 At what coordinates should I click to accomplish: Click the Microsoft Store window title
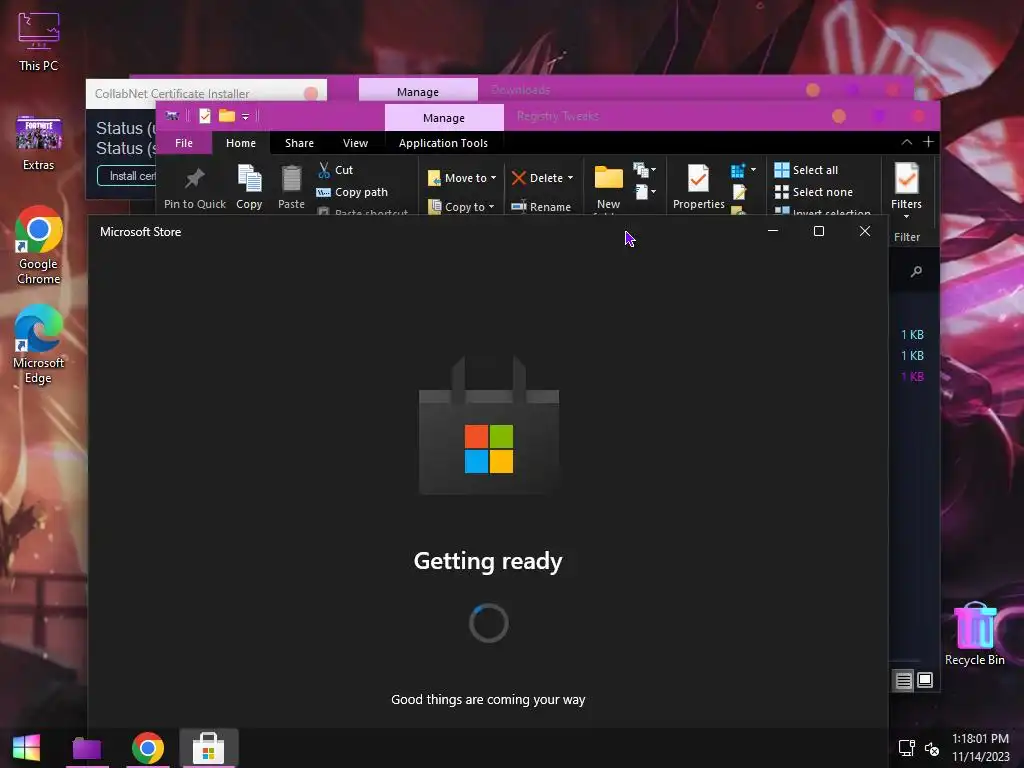[x=140, y=232]
